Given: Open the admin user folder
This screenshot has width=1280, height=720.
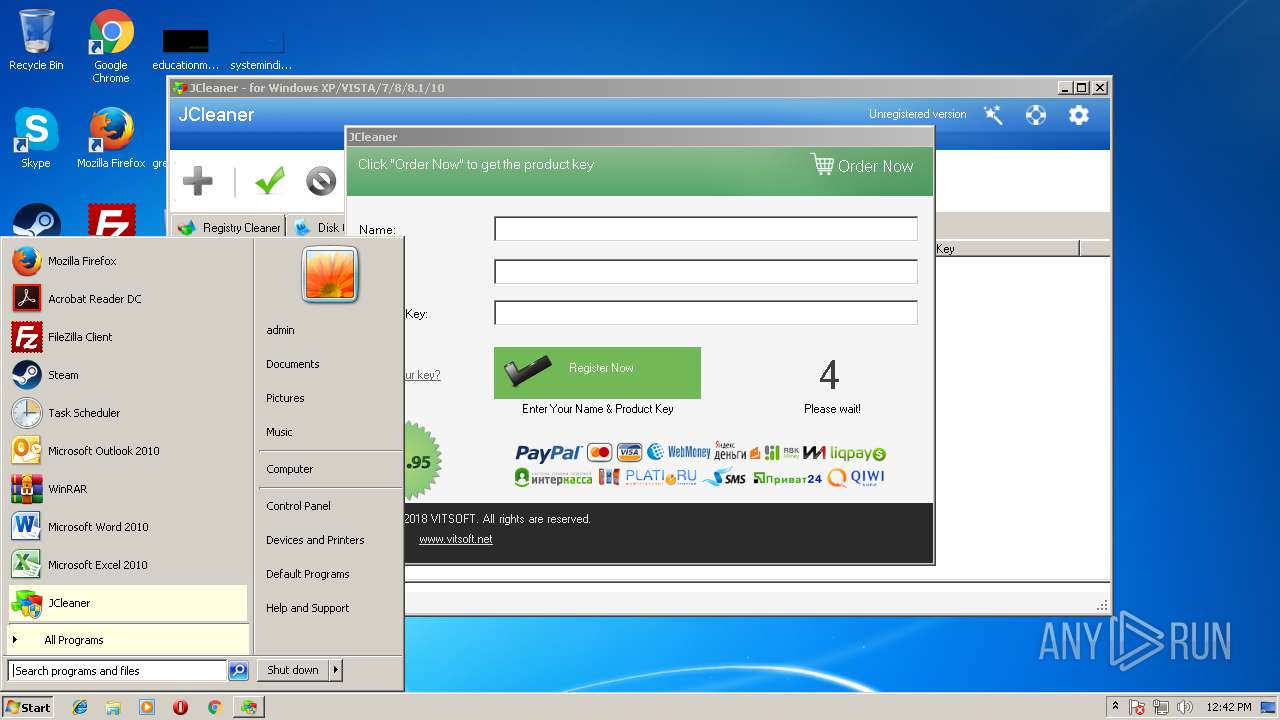Looking at the screenshot, I should (328, 330).
